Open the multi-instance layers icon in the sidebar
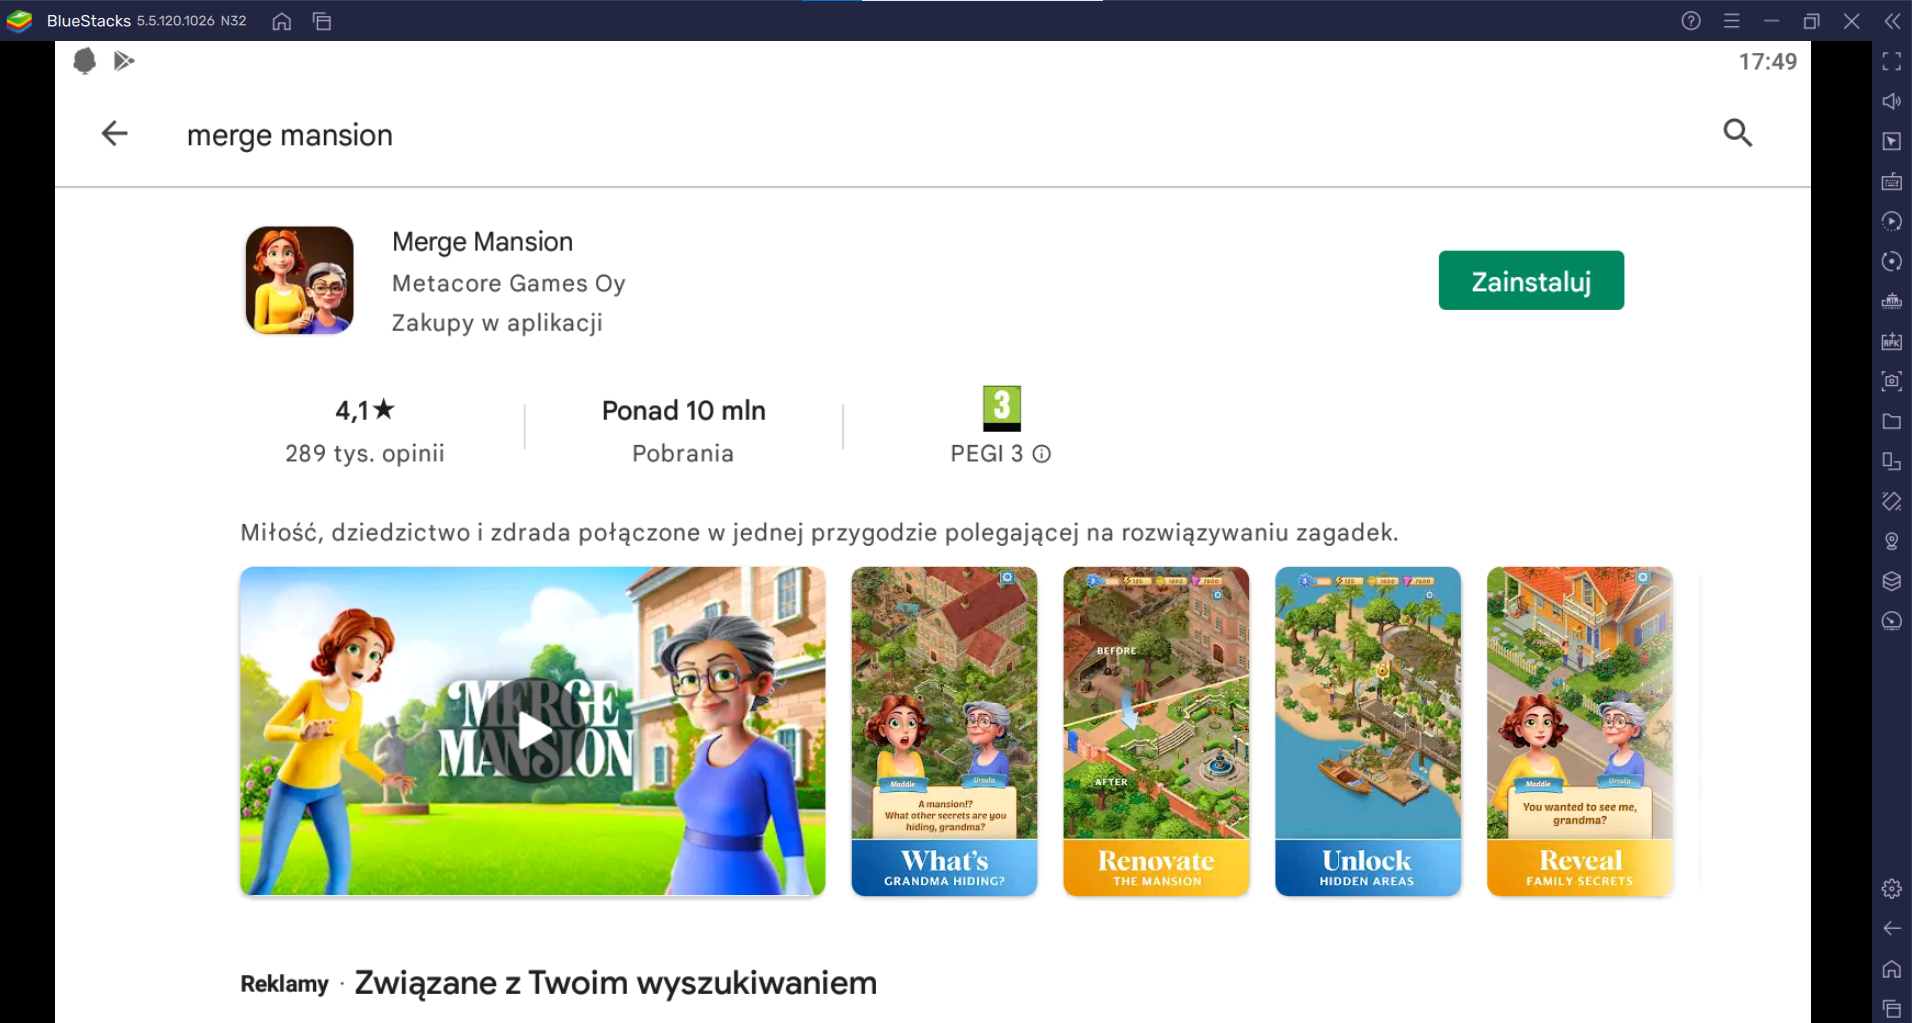 [1892, 581]
